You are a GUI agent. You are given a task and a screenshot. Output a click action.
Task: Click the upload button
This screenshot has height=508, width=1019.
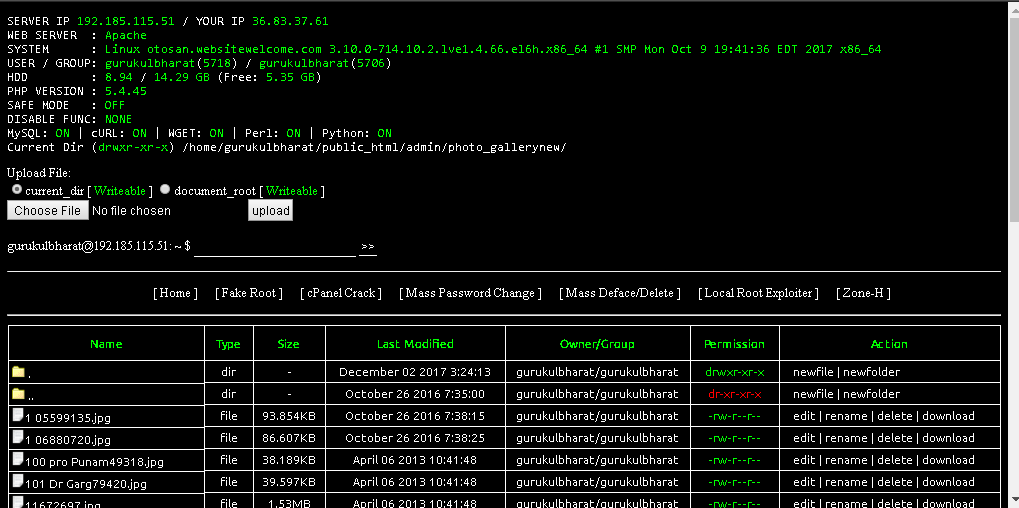[x=270, y=210]
